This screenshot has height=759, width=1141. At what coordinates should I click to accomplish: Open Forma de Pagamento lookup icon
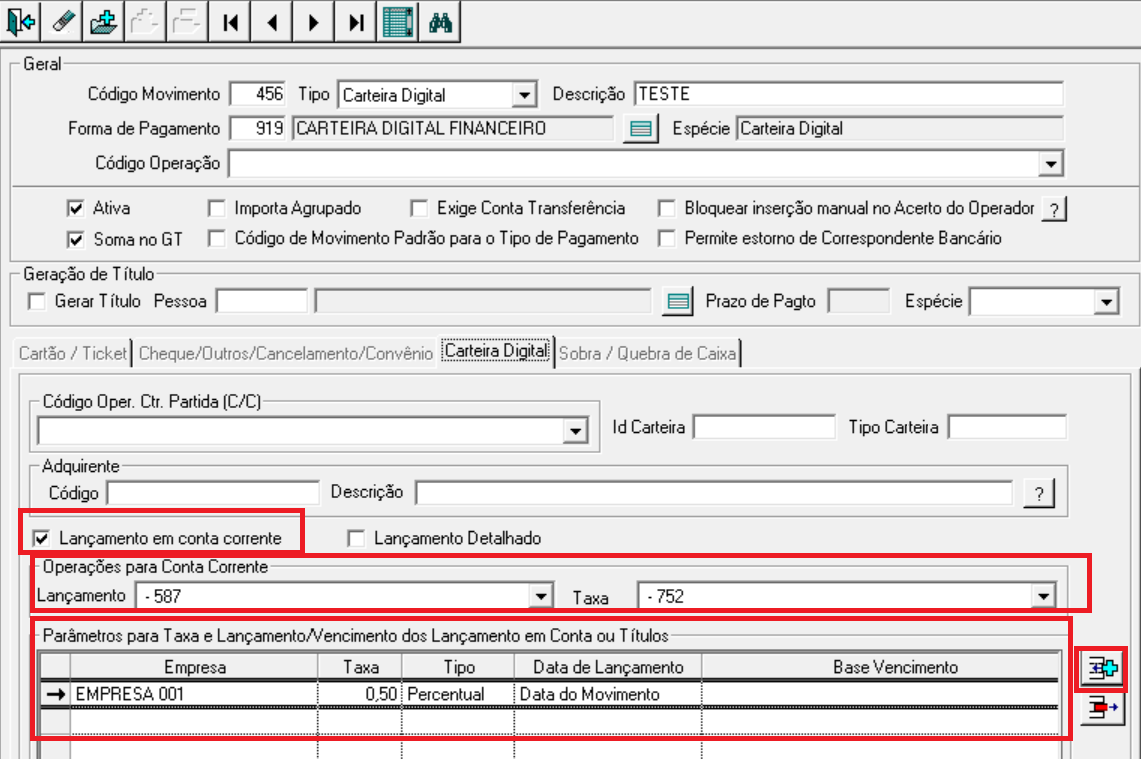(x=640, y=129)
